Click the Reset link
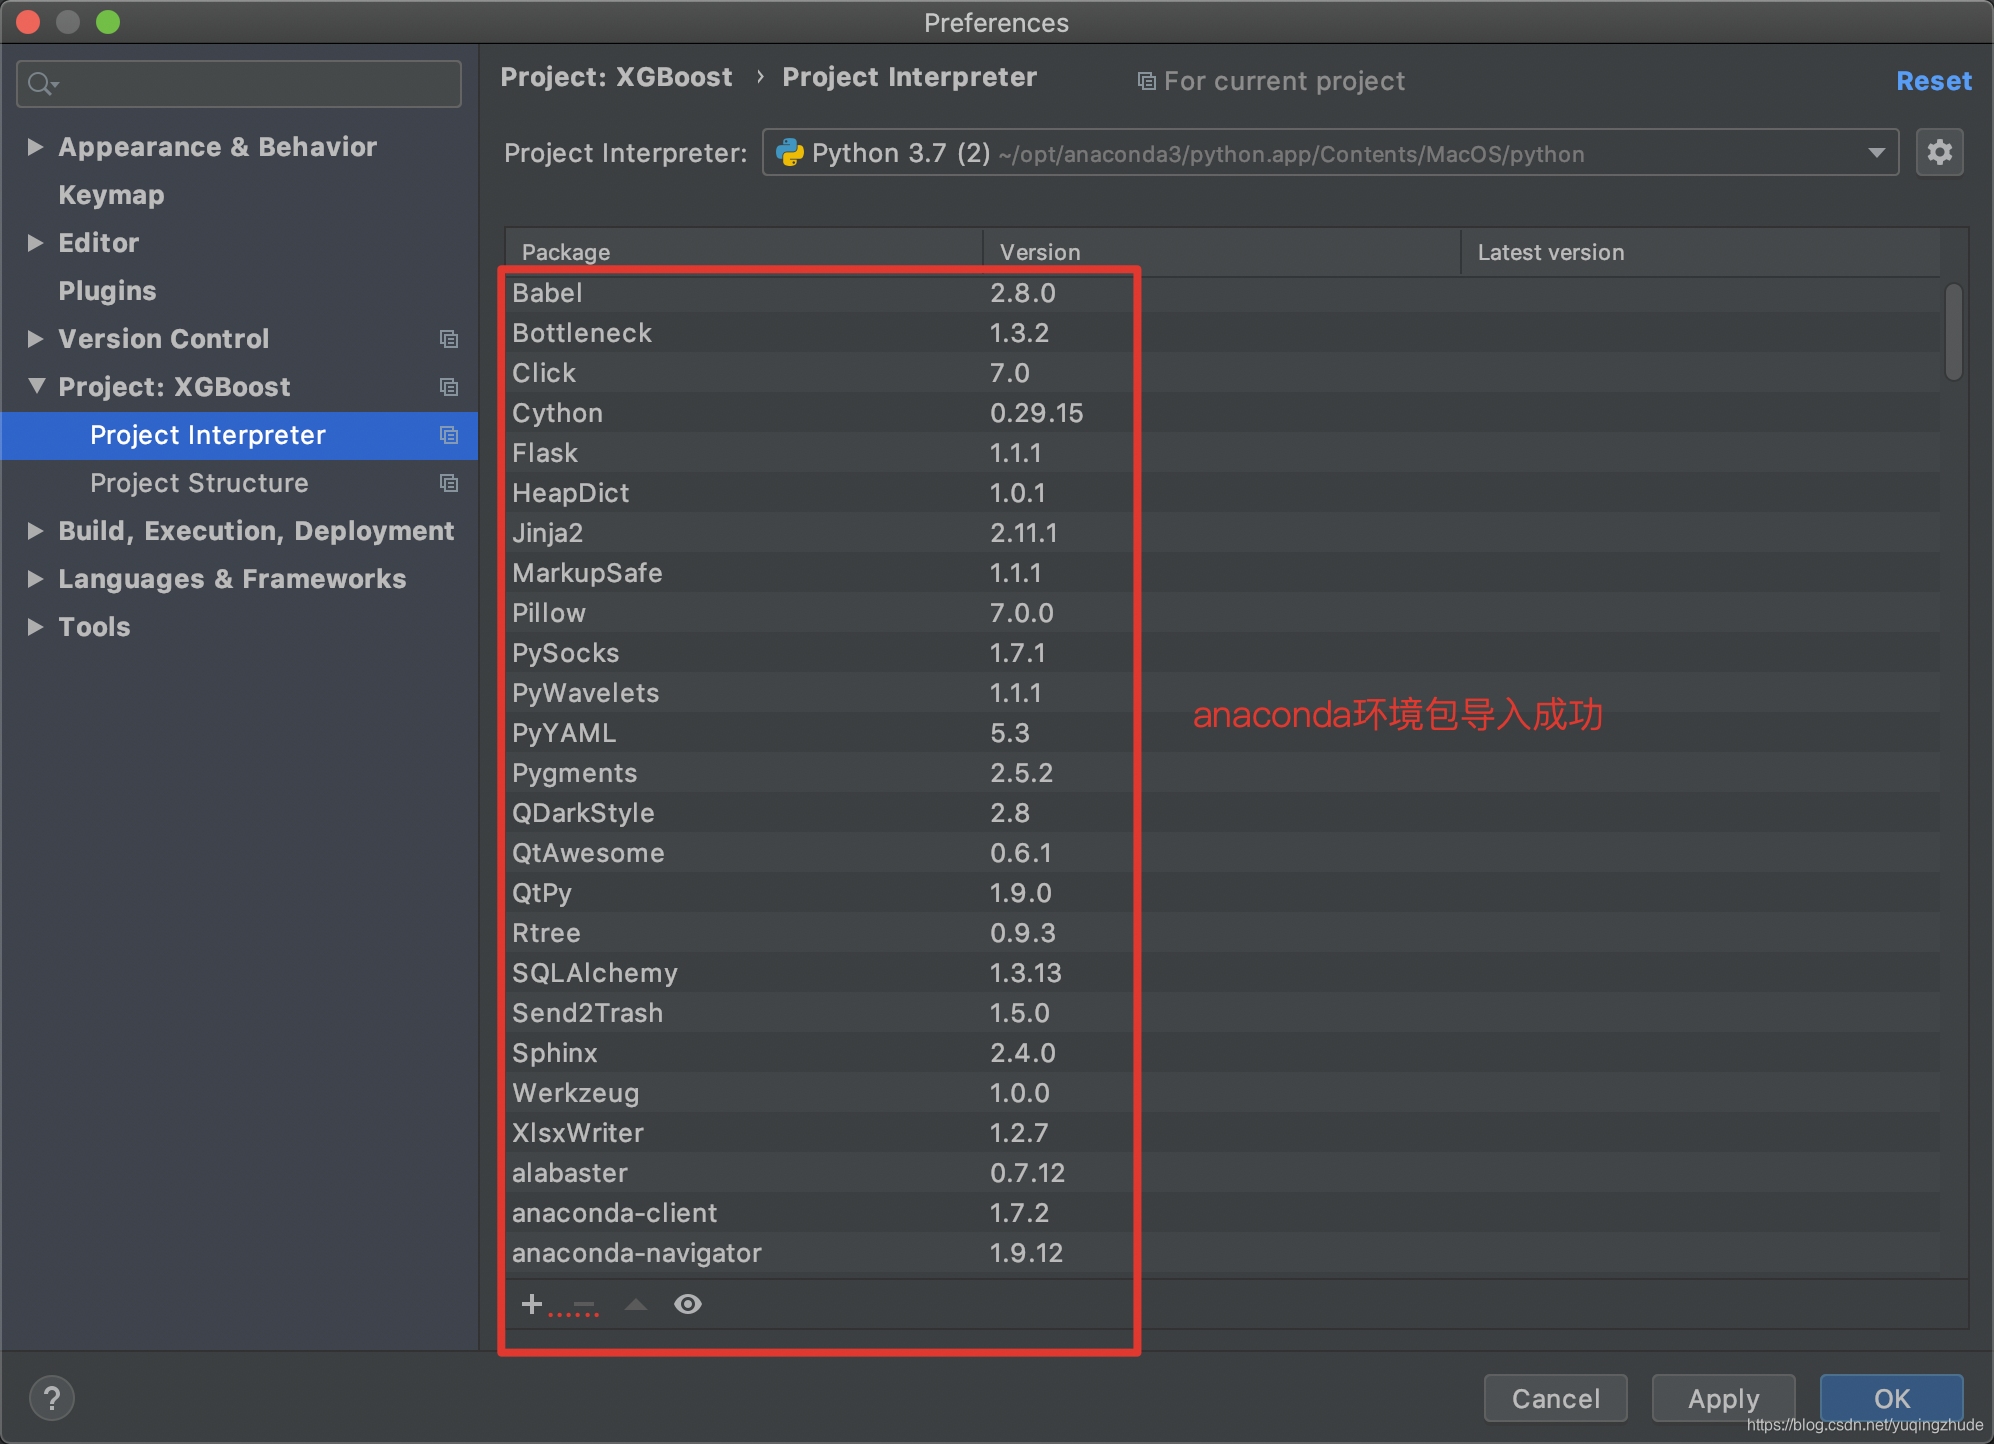 tap(1934, 81)
